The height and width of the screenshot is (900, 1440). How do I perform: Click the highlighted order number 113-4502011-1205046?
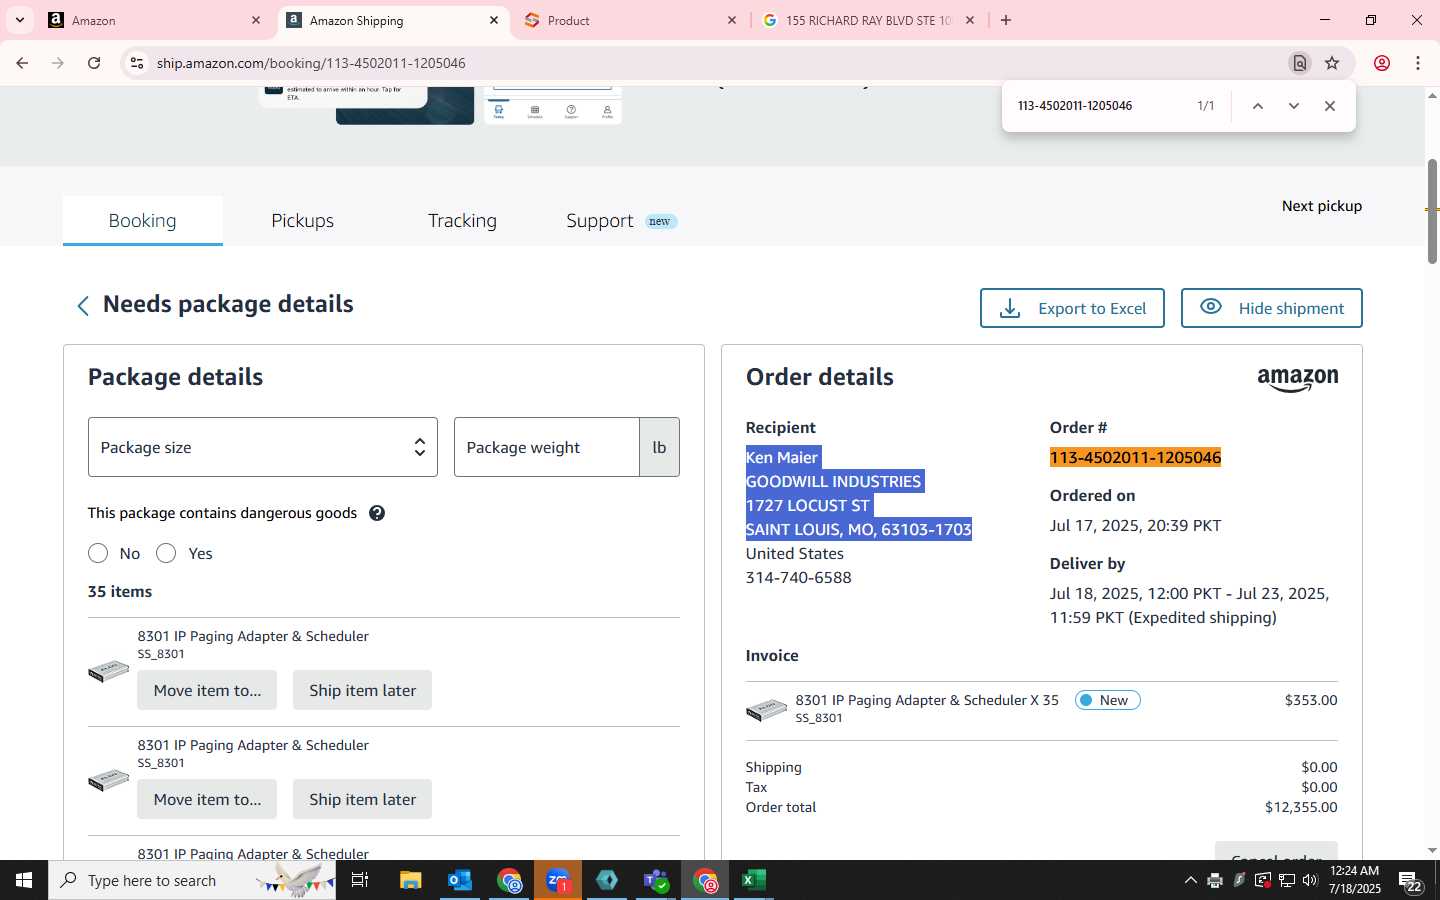click(1135, 457)
